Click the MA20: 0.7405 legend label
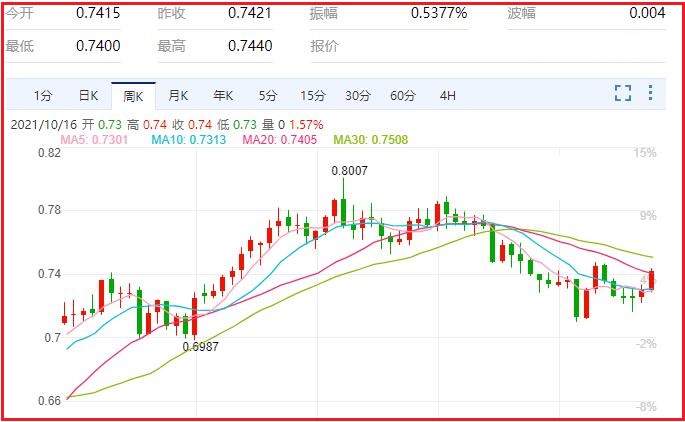Screen dimensions: 685x422 pos(280,140)
